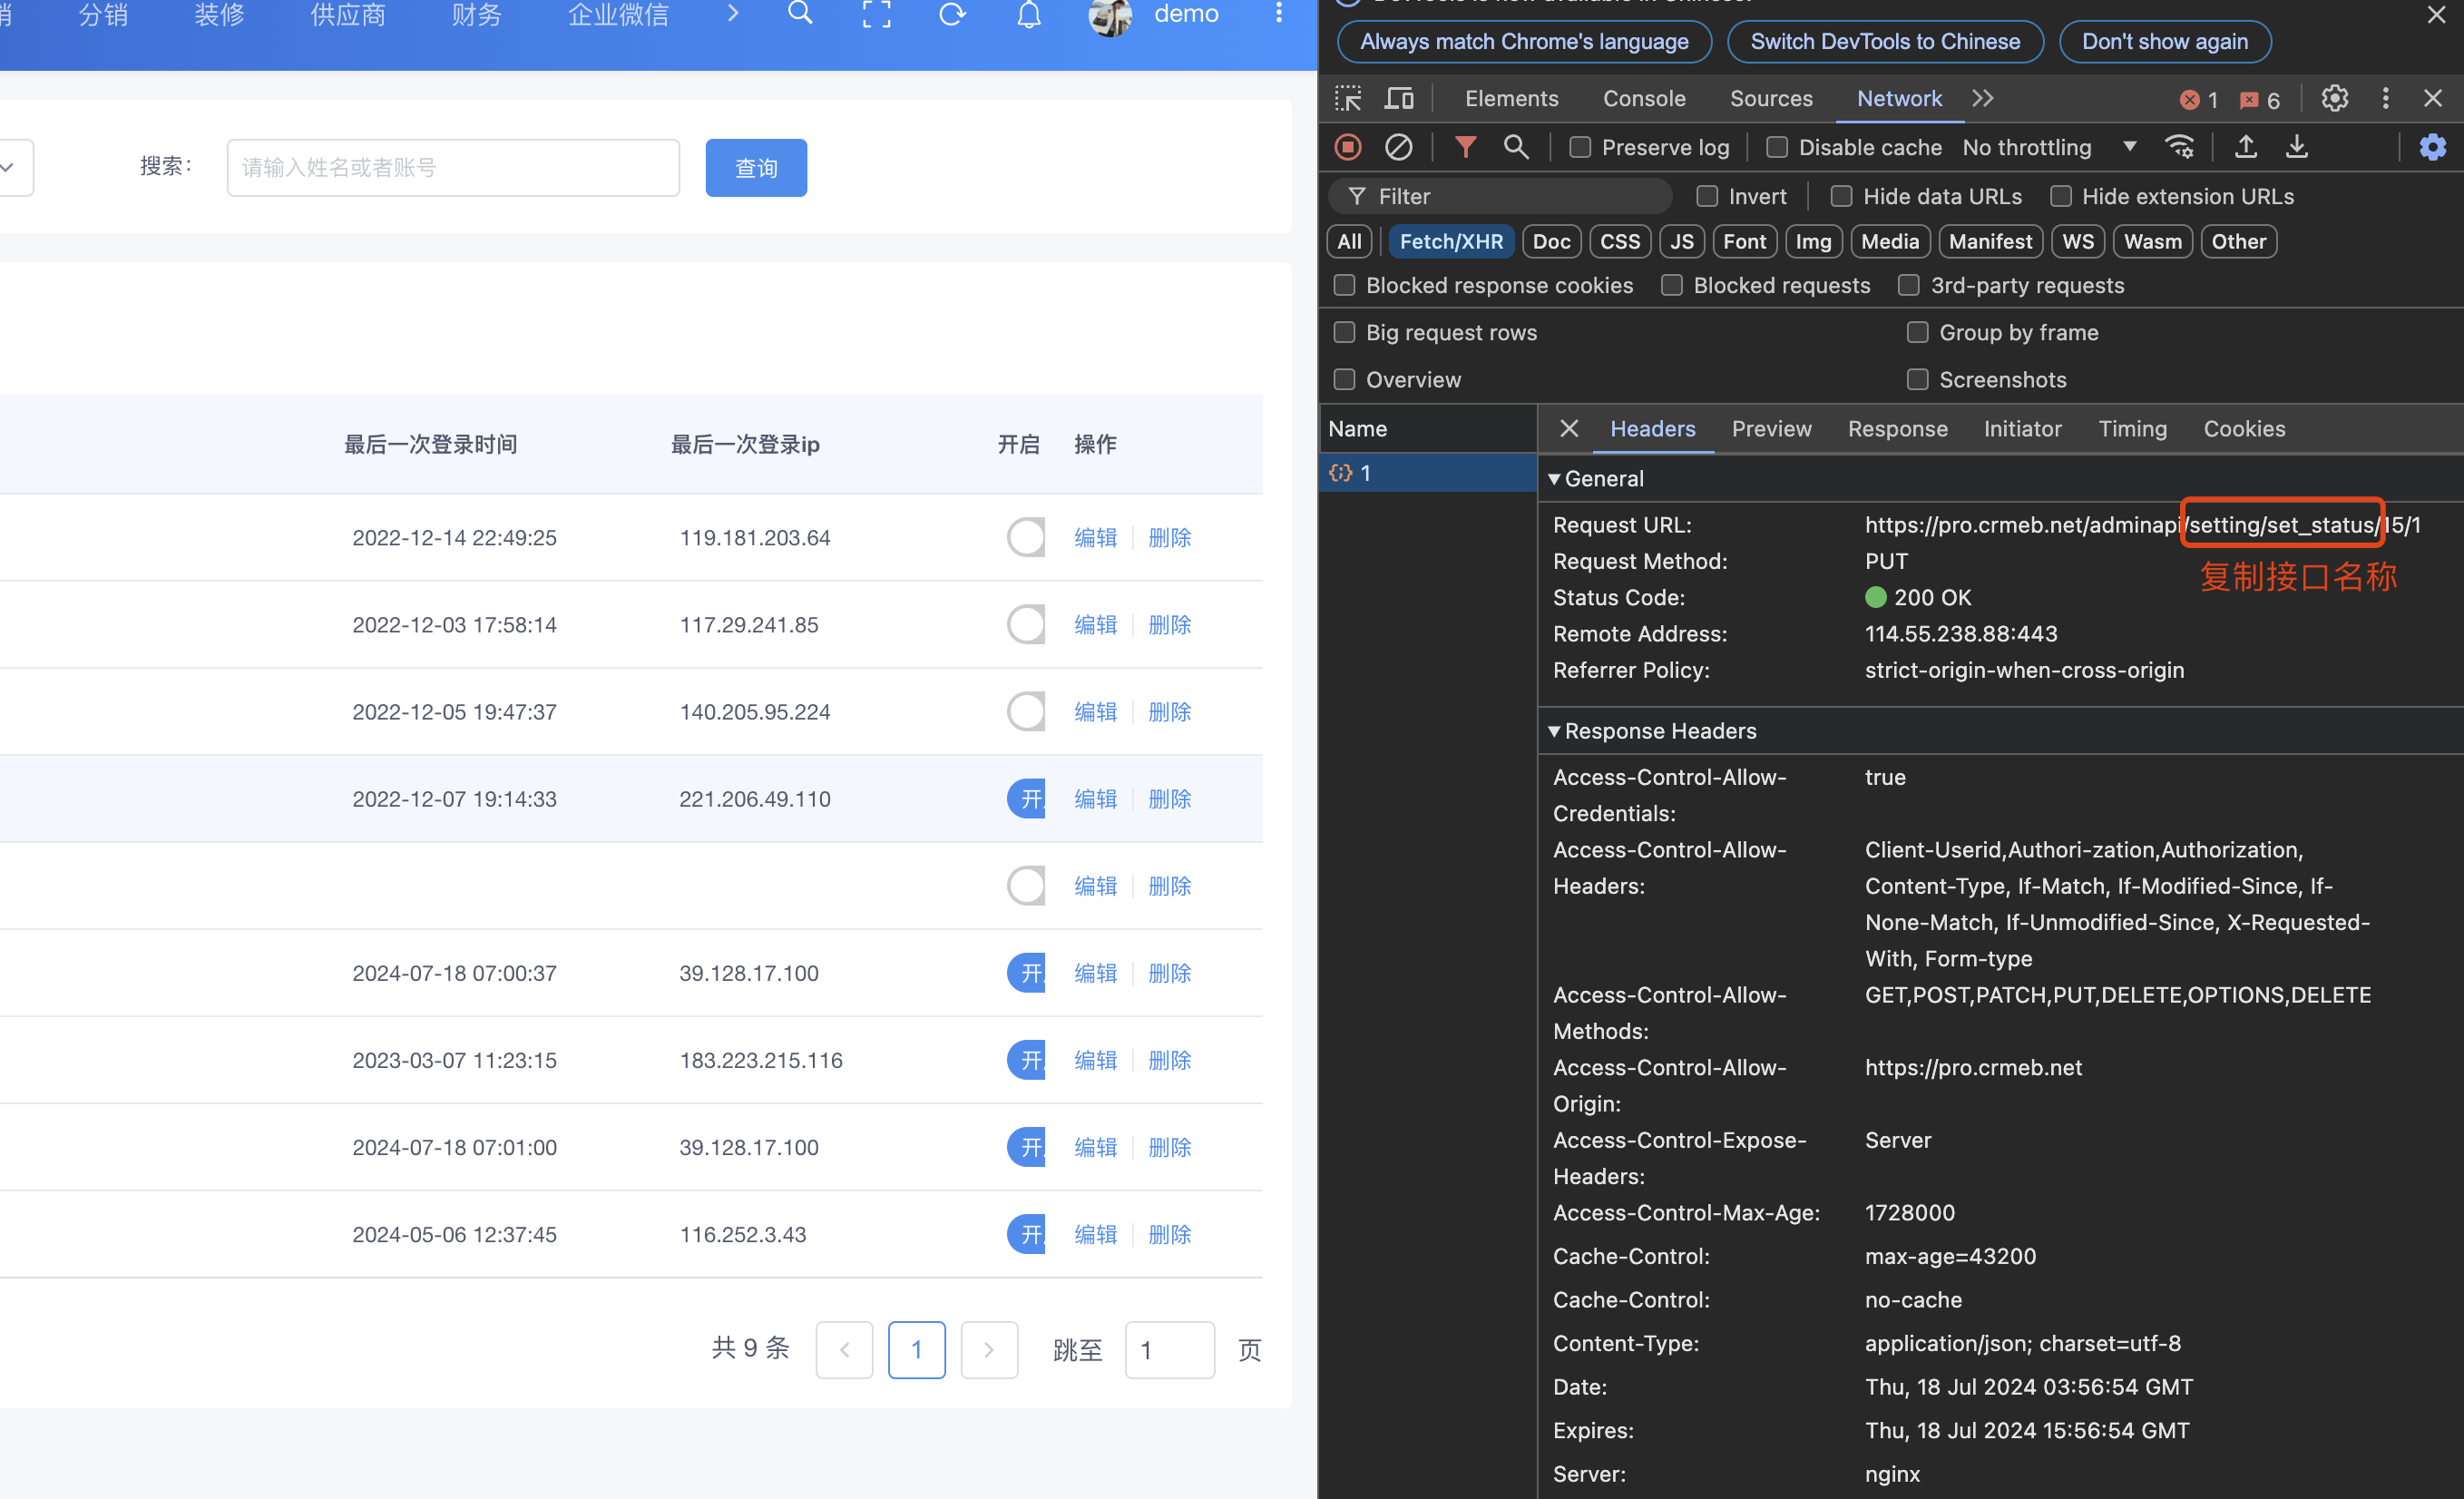The image size is (2464, 1499).
Task: Click the demo user avatar
Action: [x=1110, y=16]
